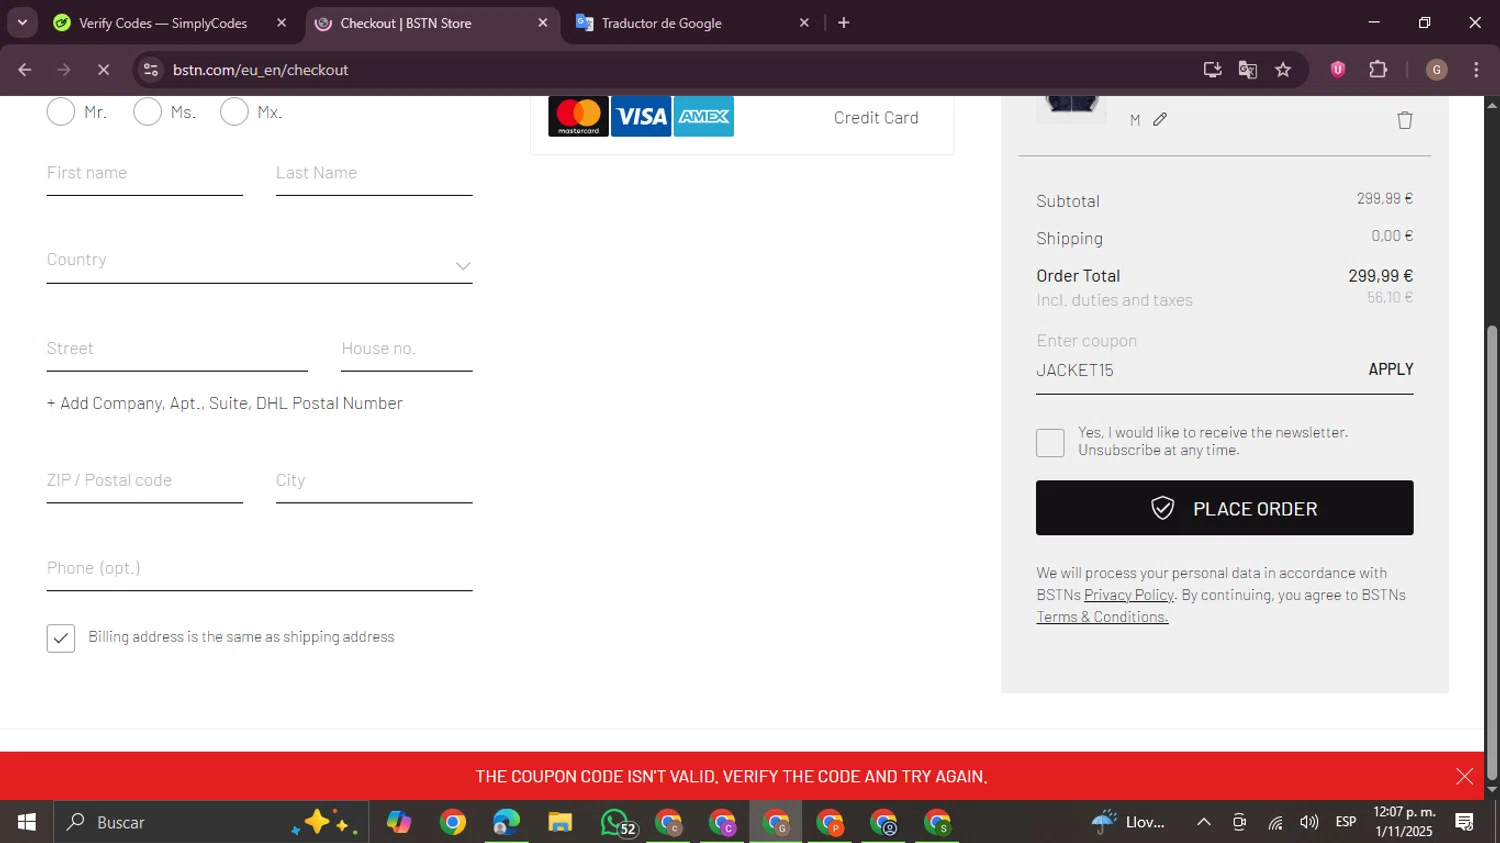View site information icon
Viewport: 1500px width, 843px height.
pyautogui.click(x=151, y=70)
